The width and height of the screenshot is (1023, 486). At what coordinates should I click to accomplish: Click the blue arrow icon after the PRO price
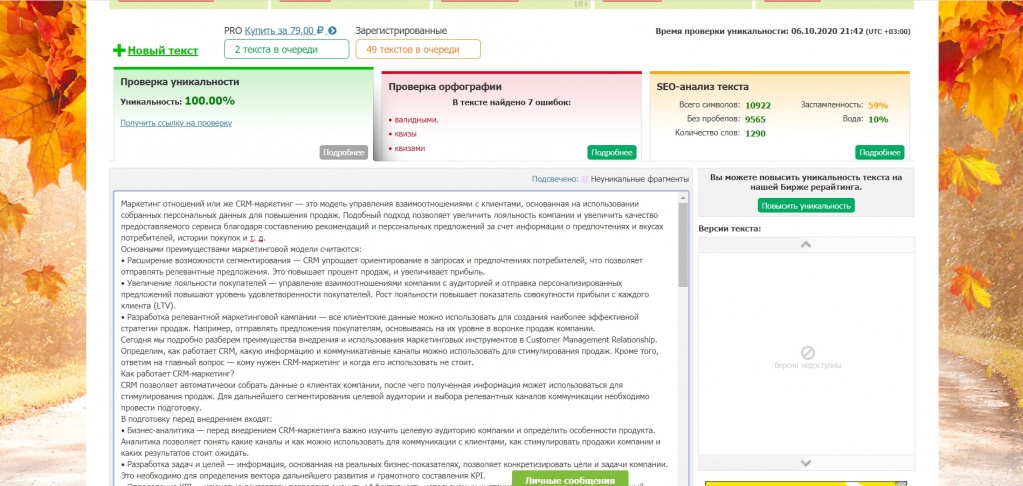click(x=332, y=31)
